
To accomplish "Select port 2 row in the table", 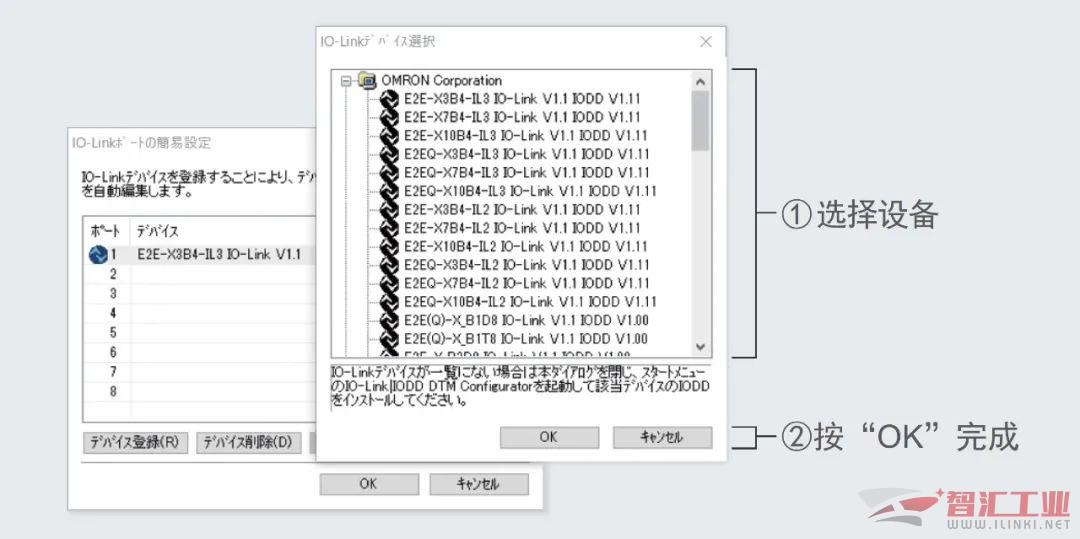I will click(198, 274).
